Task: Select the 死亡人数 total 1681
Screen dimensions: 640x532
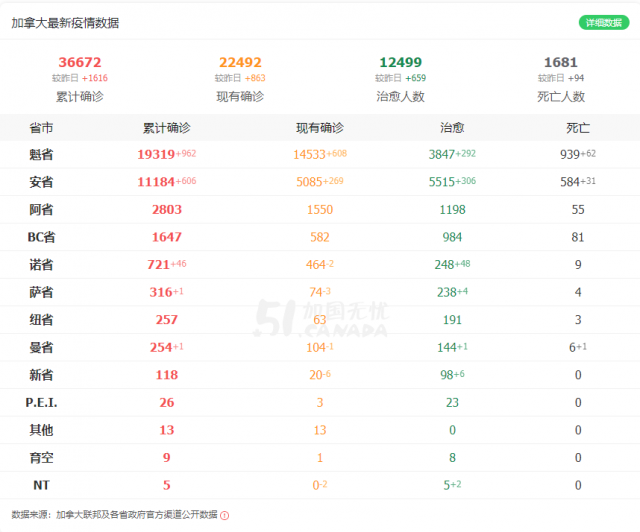Action: click(561, 62)
